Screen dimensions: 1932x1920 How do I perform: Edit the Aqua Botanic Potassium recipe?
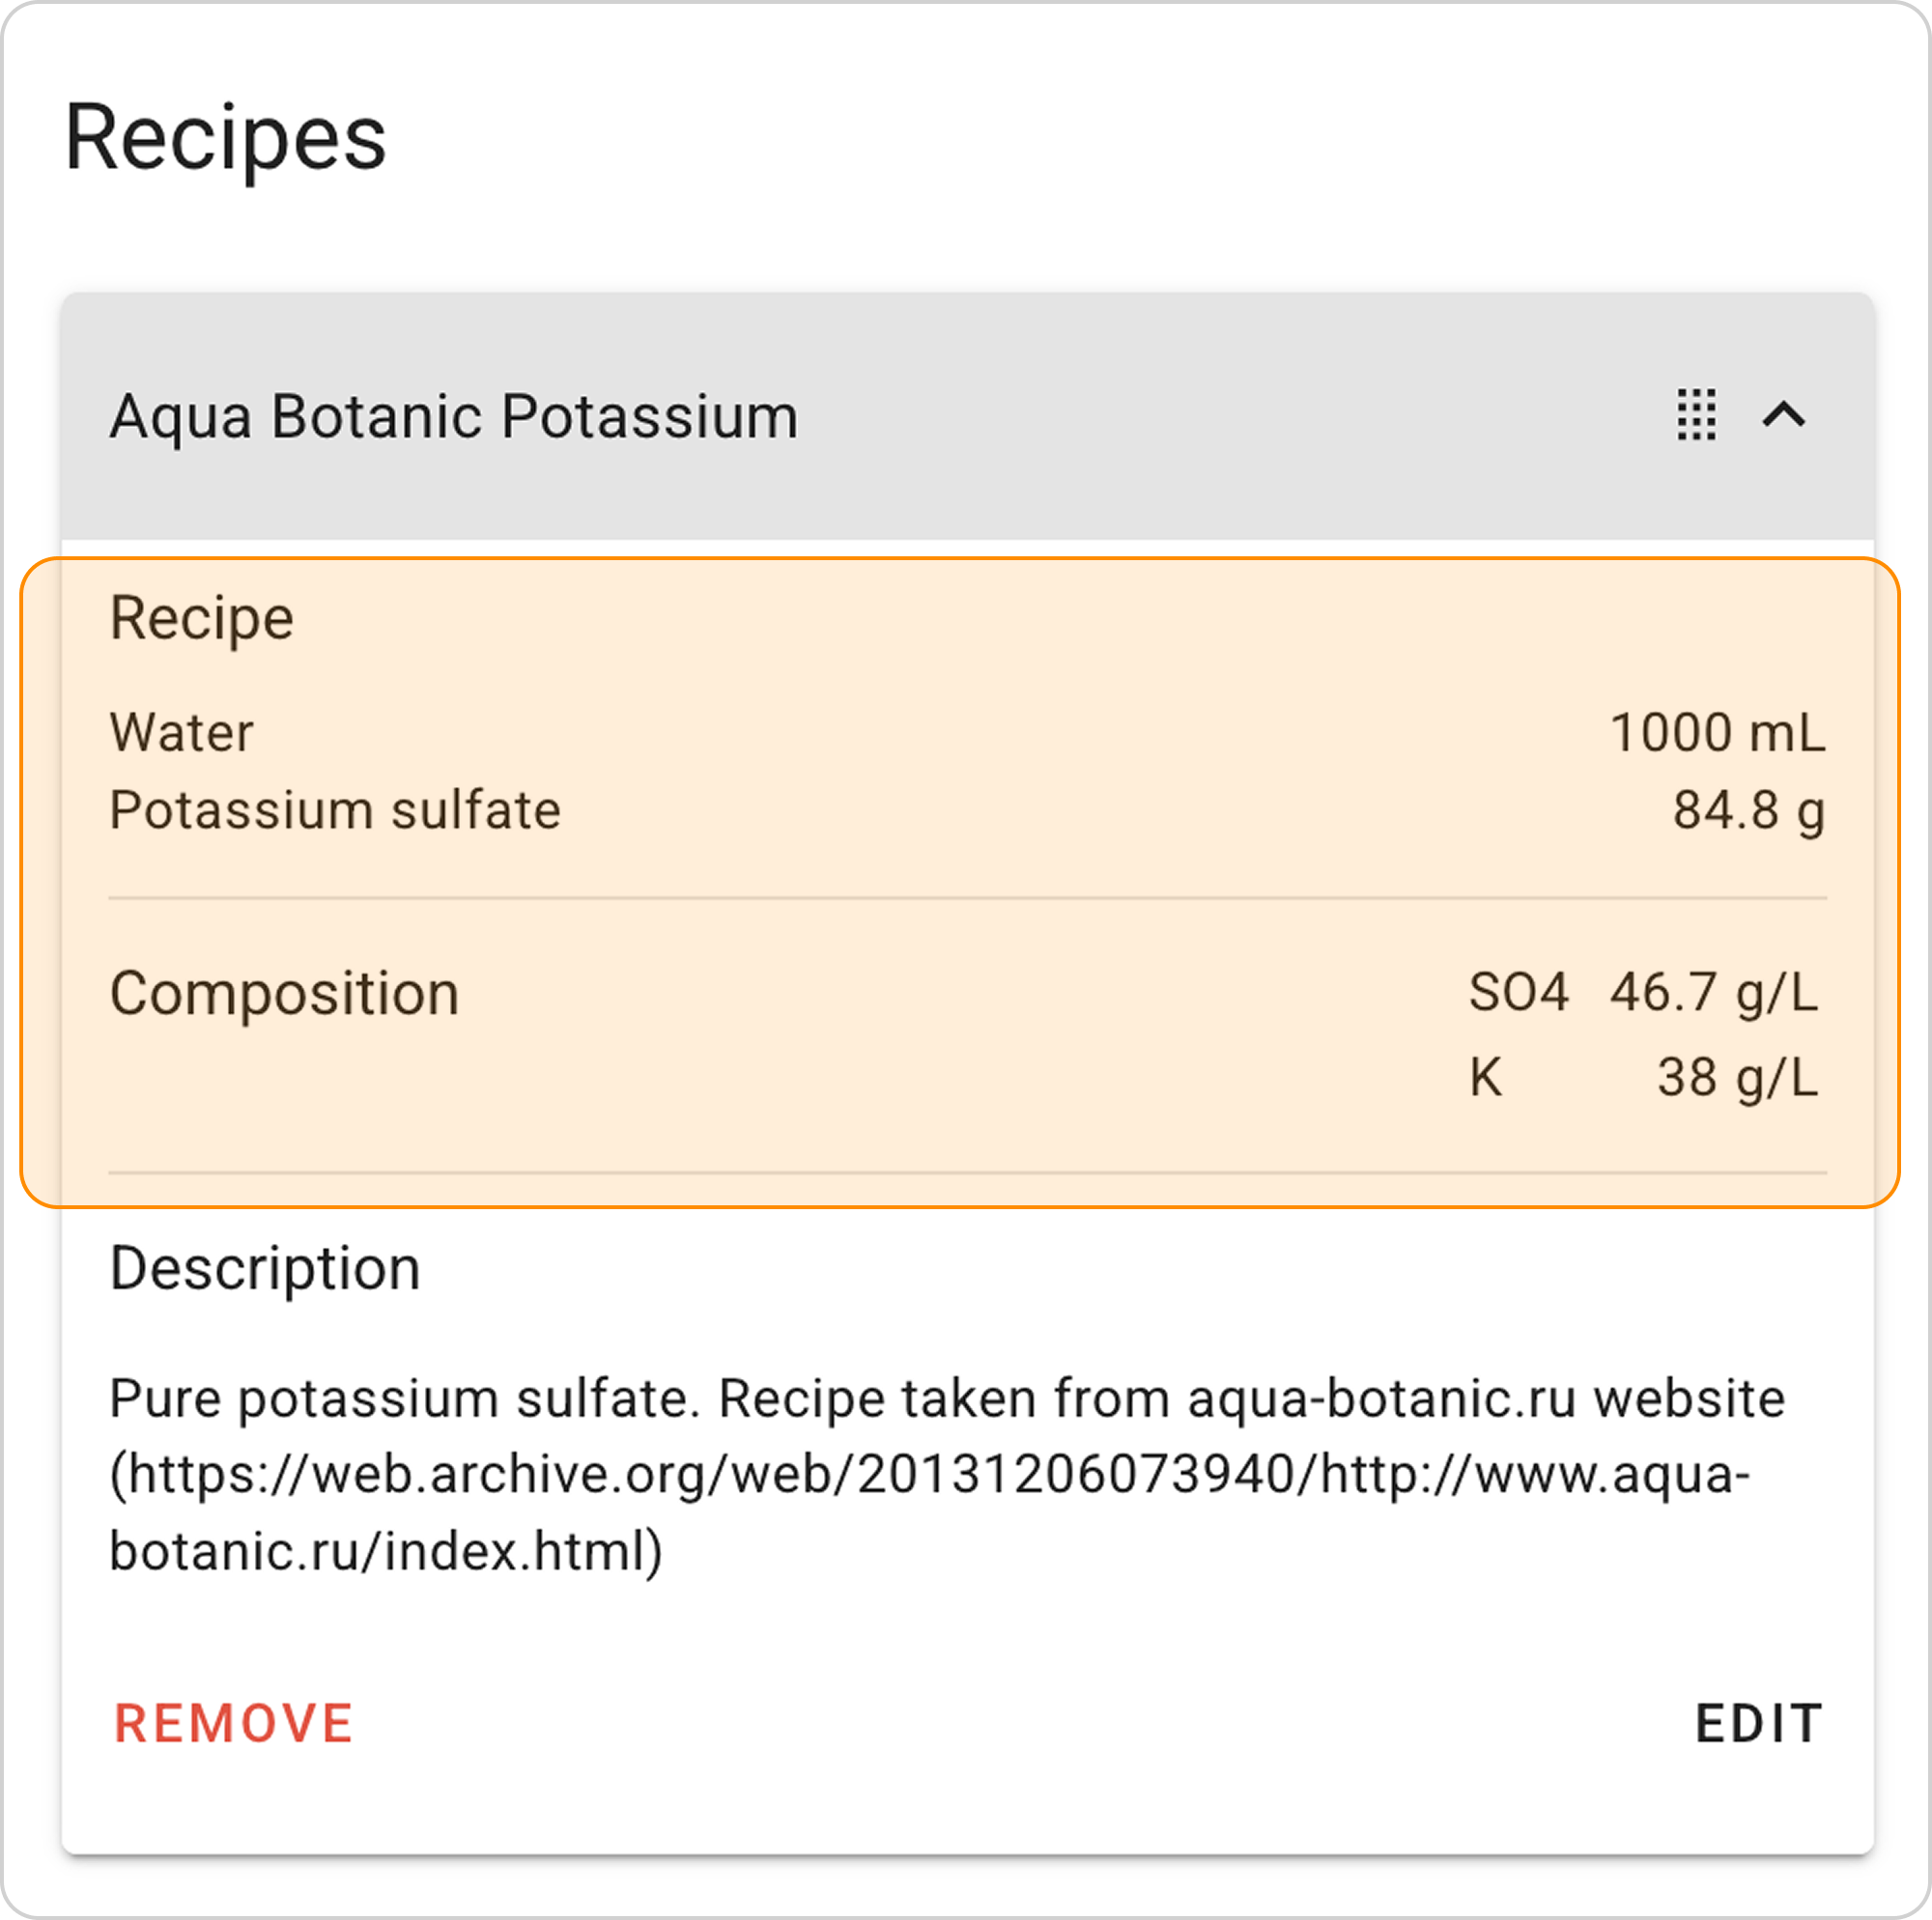pyautogui.click(x=1758, y=1723)
